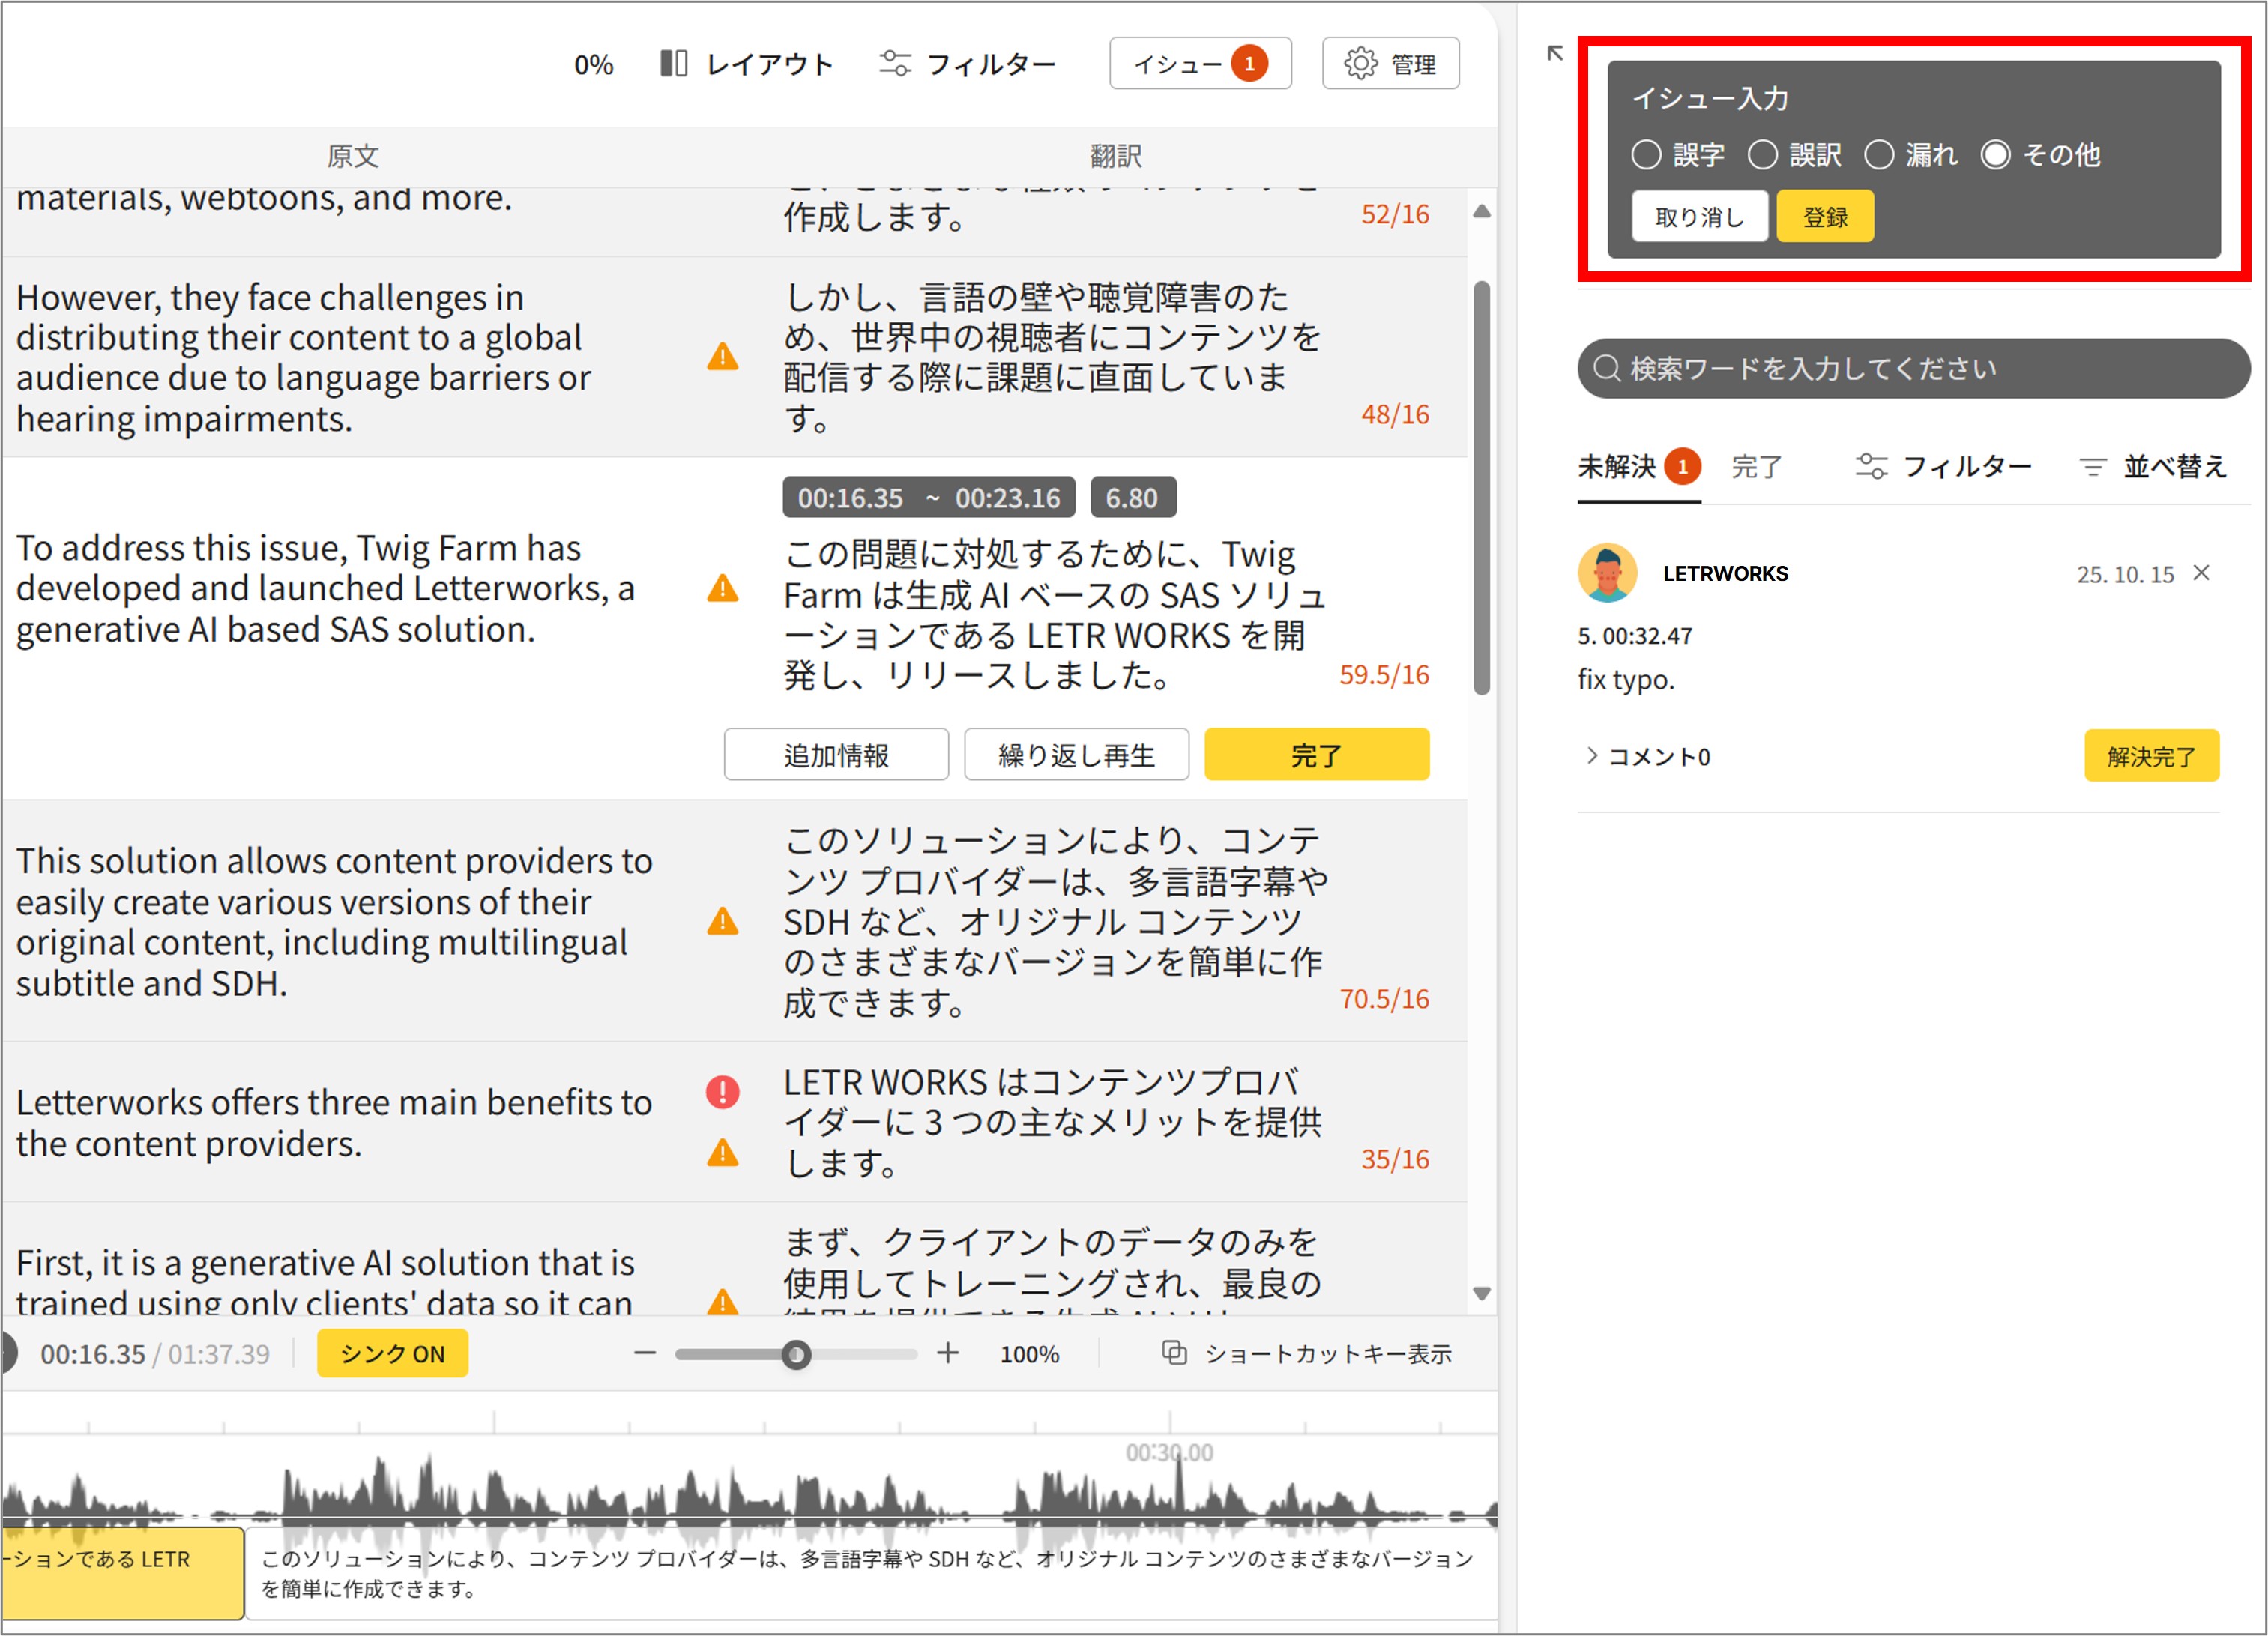Select the 誤訳 (mistranslation) radio button
The height and width of the screenshot is (1636, 2268).
click(1762, 155)
